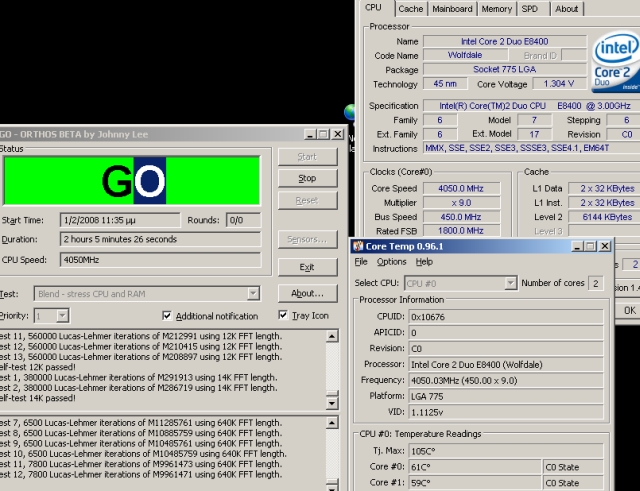The height and width of the screenshot is (491, 640).
Task: Click the Number of cores field
Action: pos(596,283)
